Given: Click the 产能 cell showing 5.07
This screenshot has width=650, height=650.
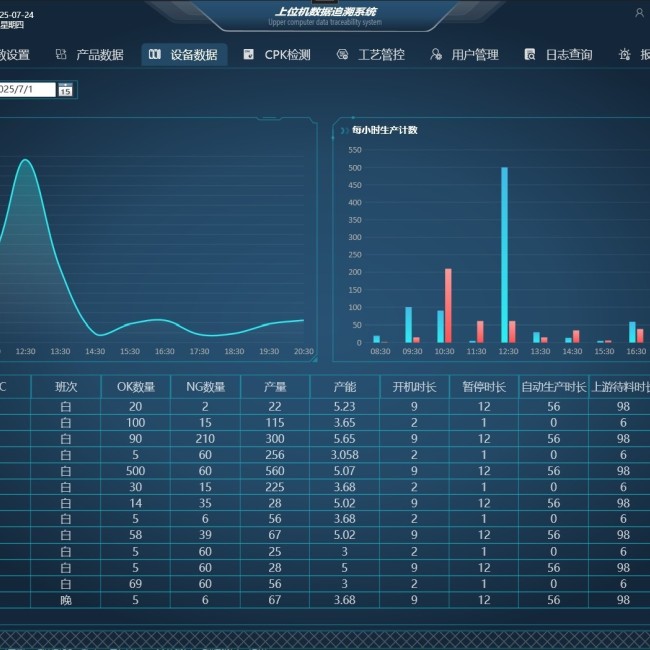Looking at the screenshot, I should pyautogui.click(x=344, y=471).
